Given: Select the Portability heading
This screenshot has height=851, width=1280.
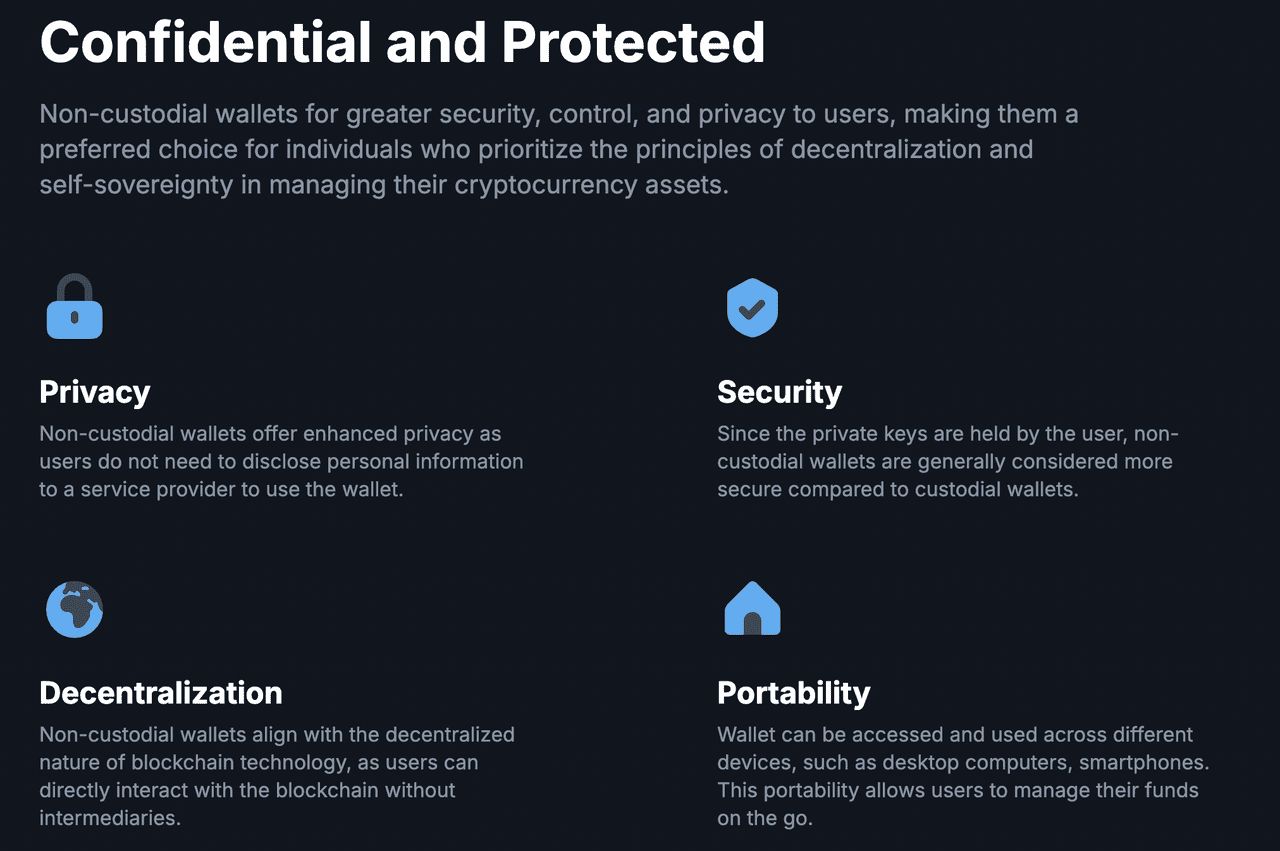Looking at the screenshot, I should pyautogui.click(x=793, y=693).
